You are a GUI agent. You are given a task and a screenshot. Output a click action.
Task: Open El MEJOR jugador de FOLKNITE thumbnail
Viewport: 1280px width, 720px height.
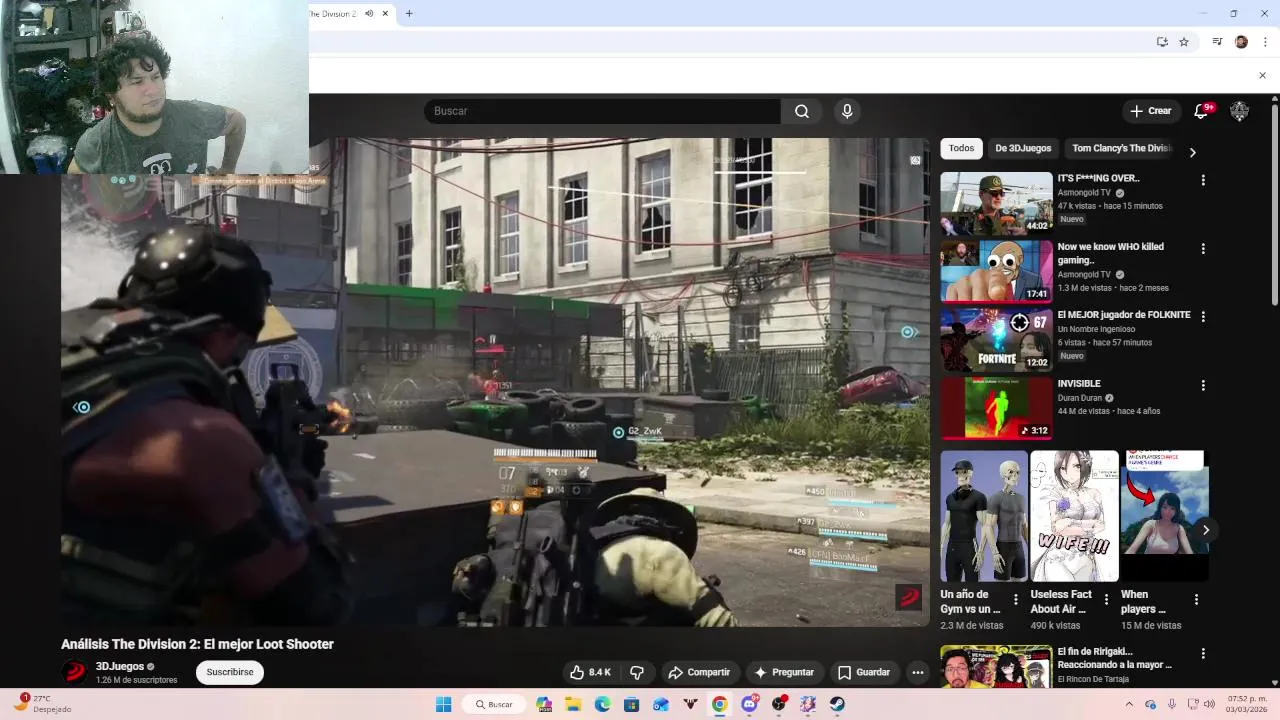coord(996,339)
